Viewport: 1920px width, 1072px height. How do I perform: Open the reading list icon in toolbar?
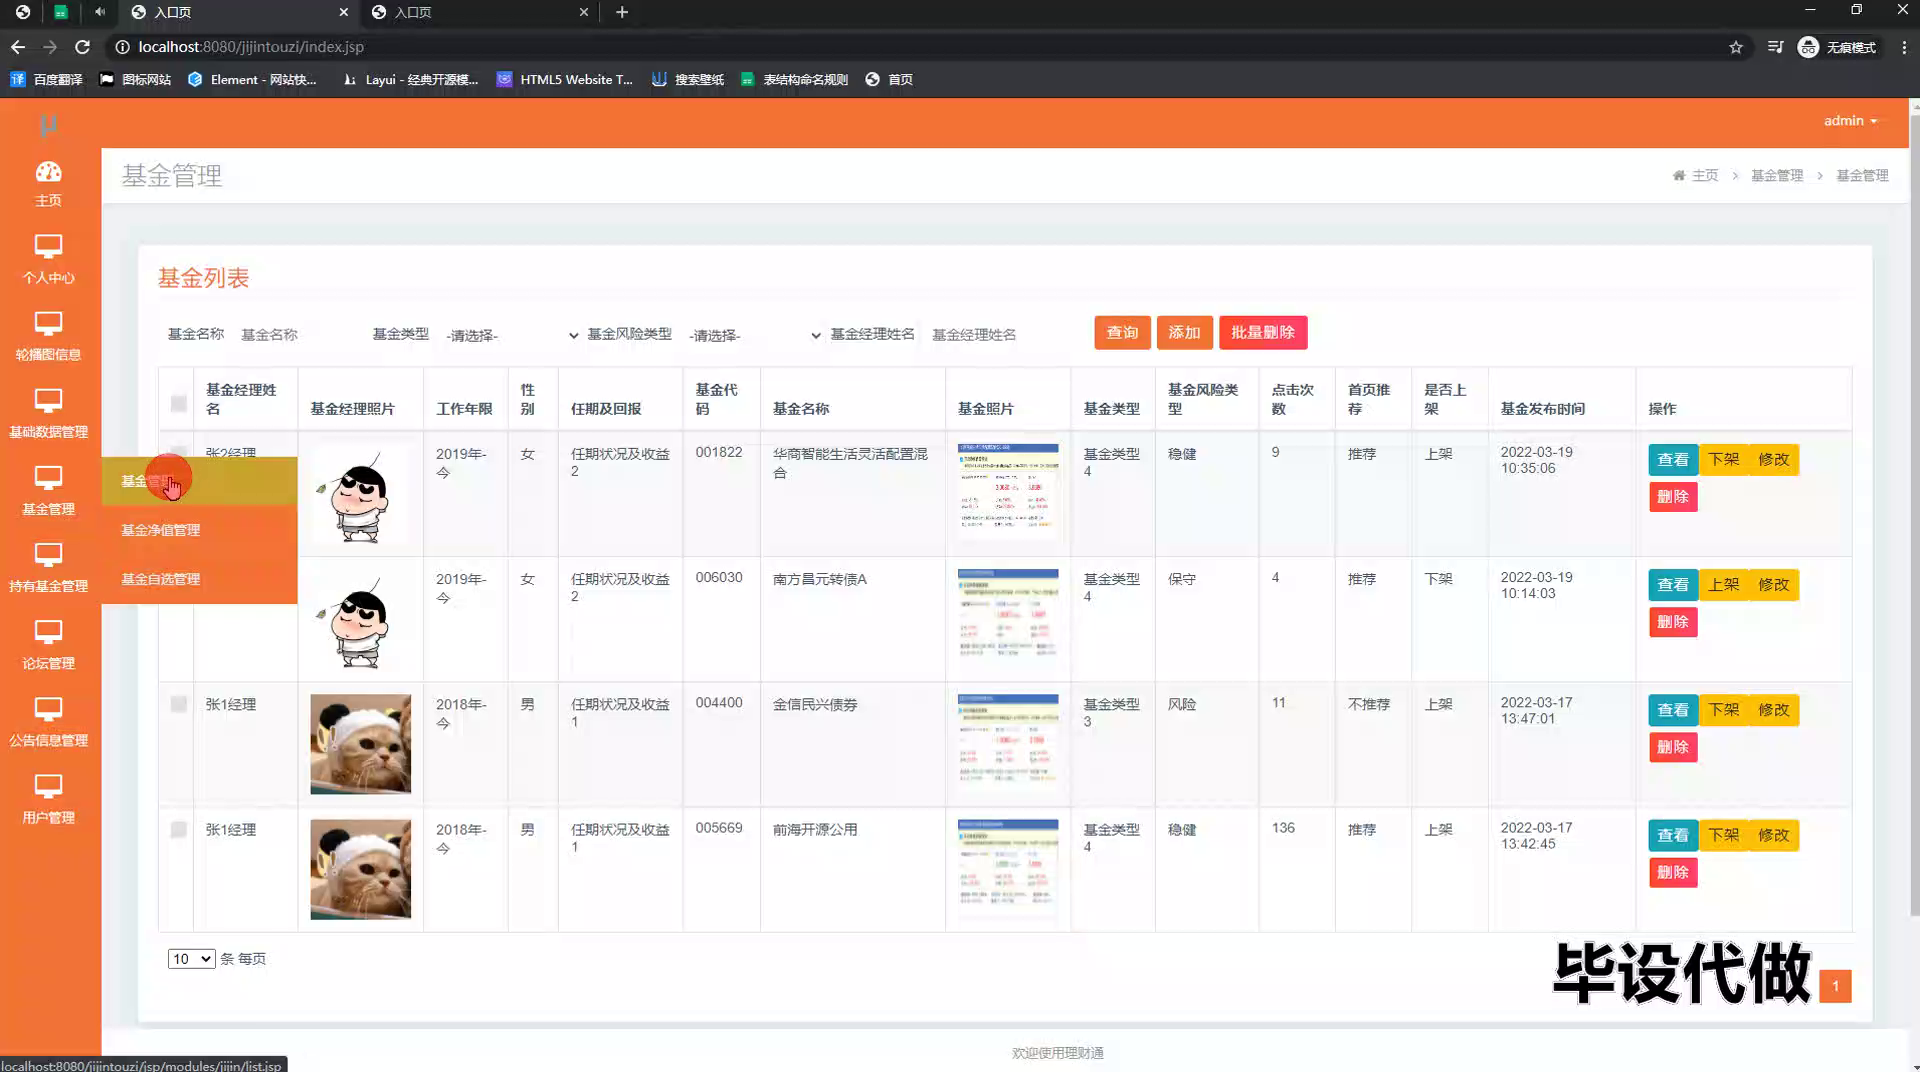pos(1775,47)
